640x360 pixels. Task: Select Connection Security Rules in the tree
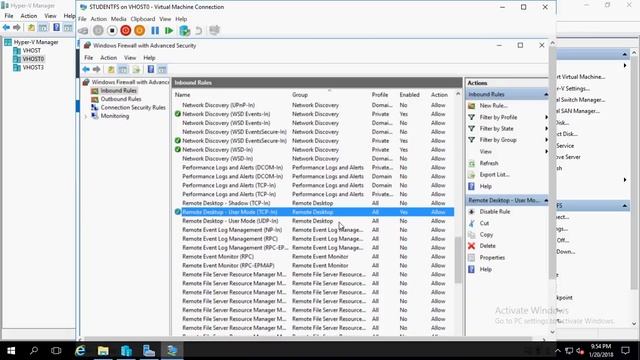133,108
